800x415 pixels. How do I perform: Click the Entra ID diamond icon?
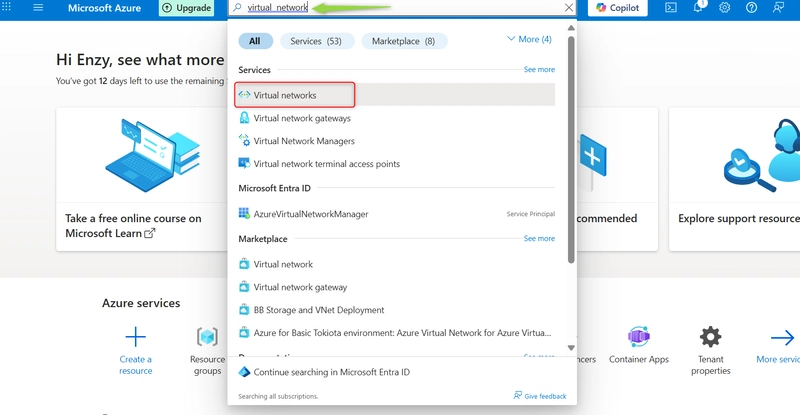click(244, 372)
